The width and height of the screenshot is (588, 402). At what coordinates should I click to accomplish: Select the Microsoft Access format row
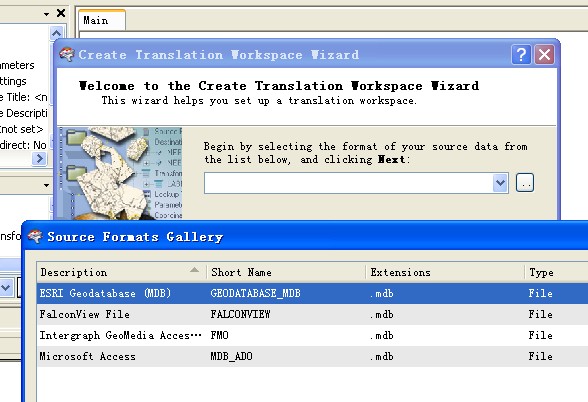point(312,356)
